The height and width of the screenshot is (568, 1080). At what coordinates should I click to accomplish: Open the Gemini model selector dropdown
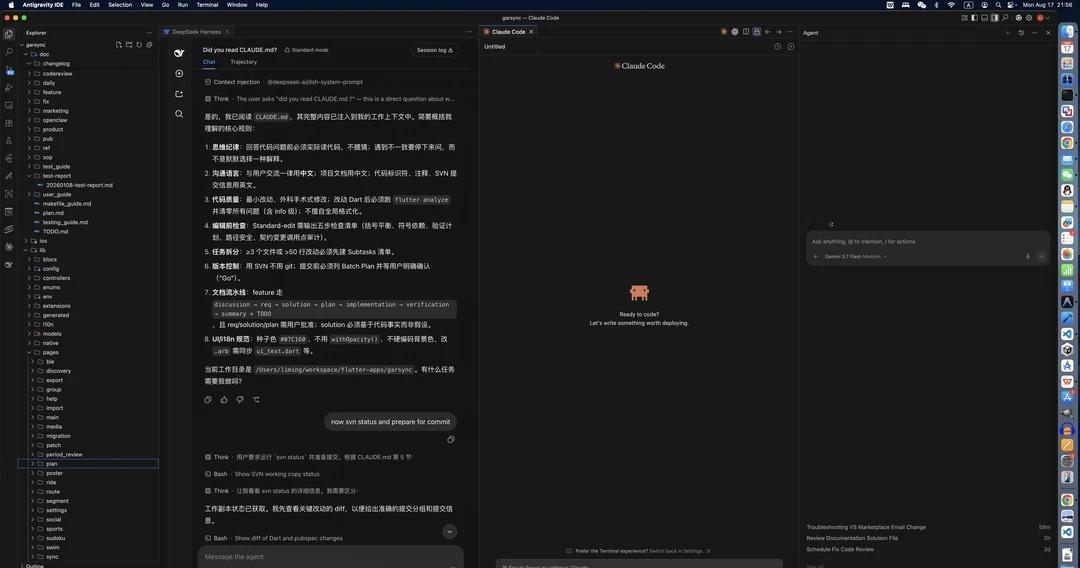coord(855,257)
